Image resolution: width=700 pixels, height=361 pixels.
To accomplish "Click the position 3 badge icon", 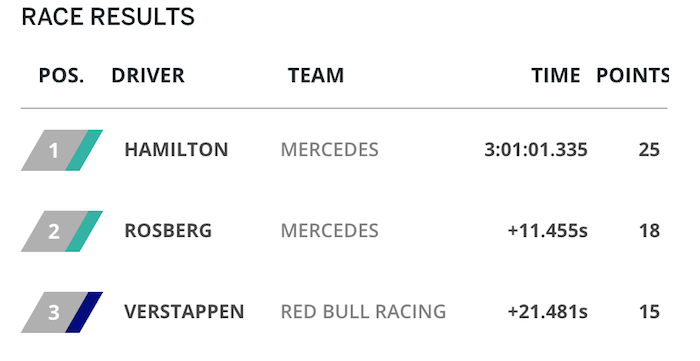I will pos(62,312).
